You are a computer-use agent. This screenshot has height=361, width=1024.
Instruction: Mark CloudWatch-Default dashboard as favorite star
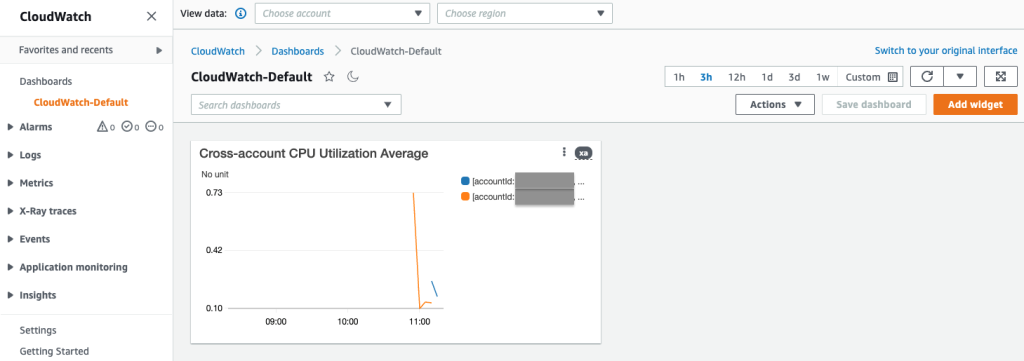[329, 77]
